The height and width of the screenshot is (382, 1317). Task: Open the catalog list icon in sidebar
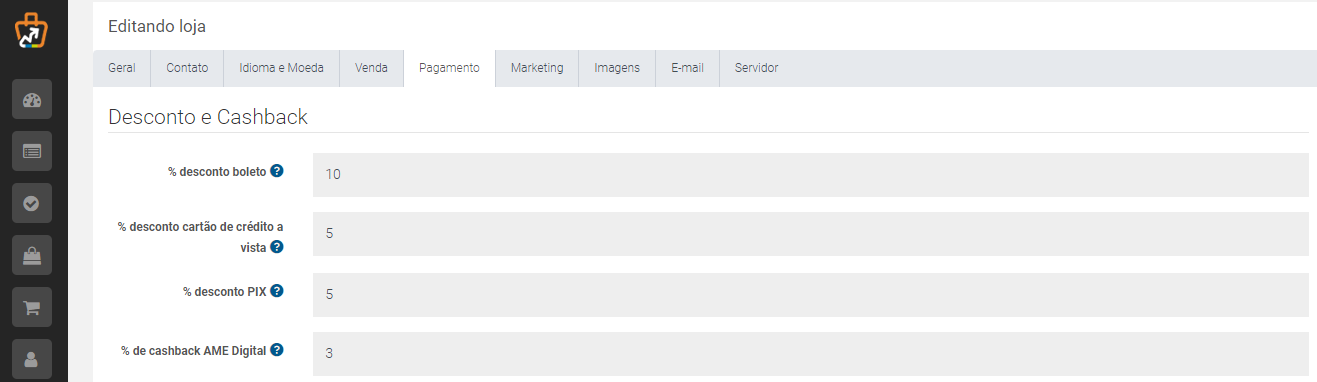pyautogui.click(x=32, y=151)
